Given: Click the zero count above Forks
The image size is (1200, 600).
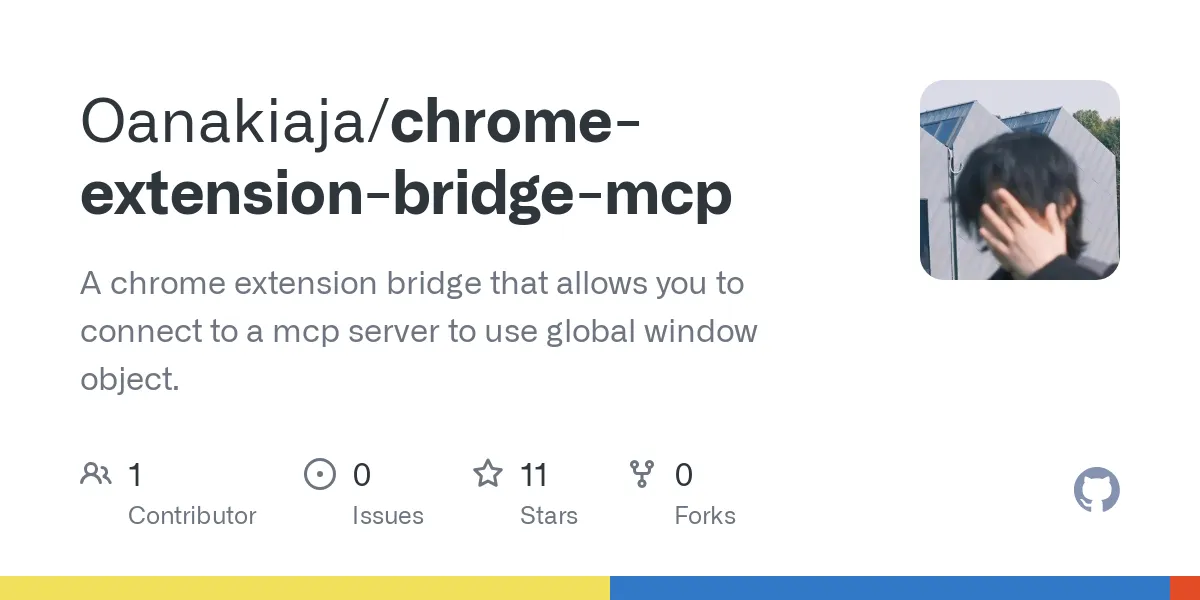Looking at the screenshot, I should [x=684, y=475].
